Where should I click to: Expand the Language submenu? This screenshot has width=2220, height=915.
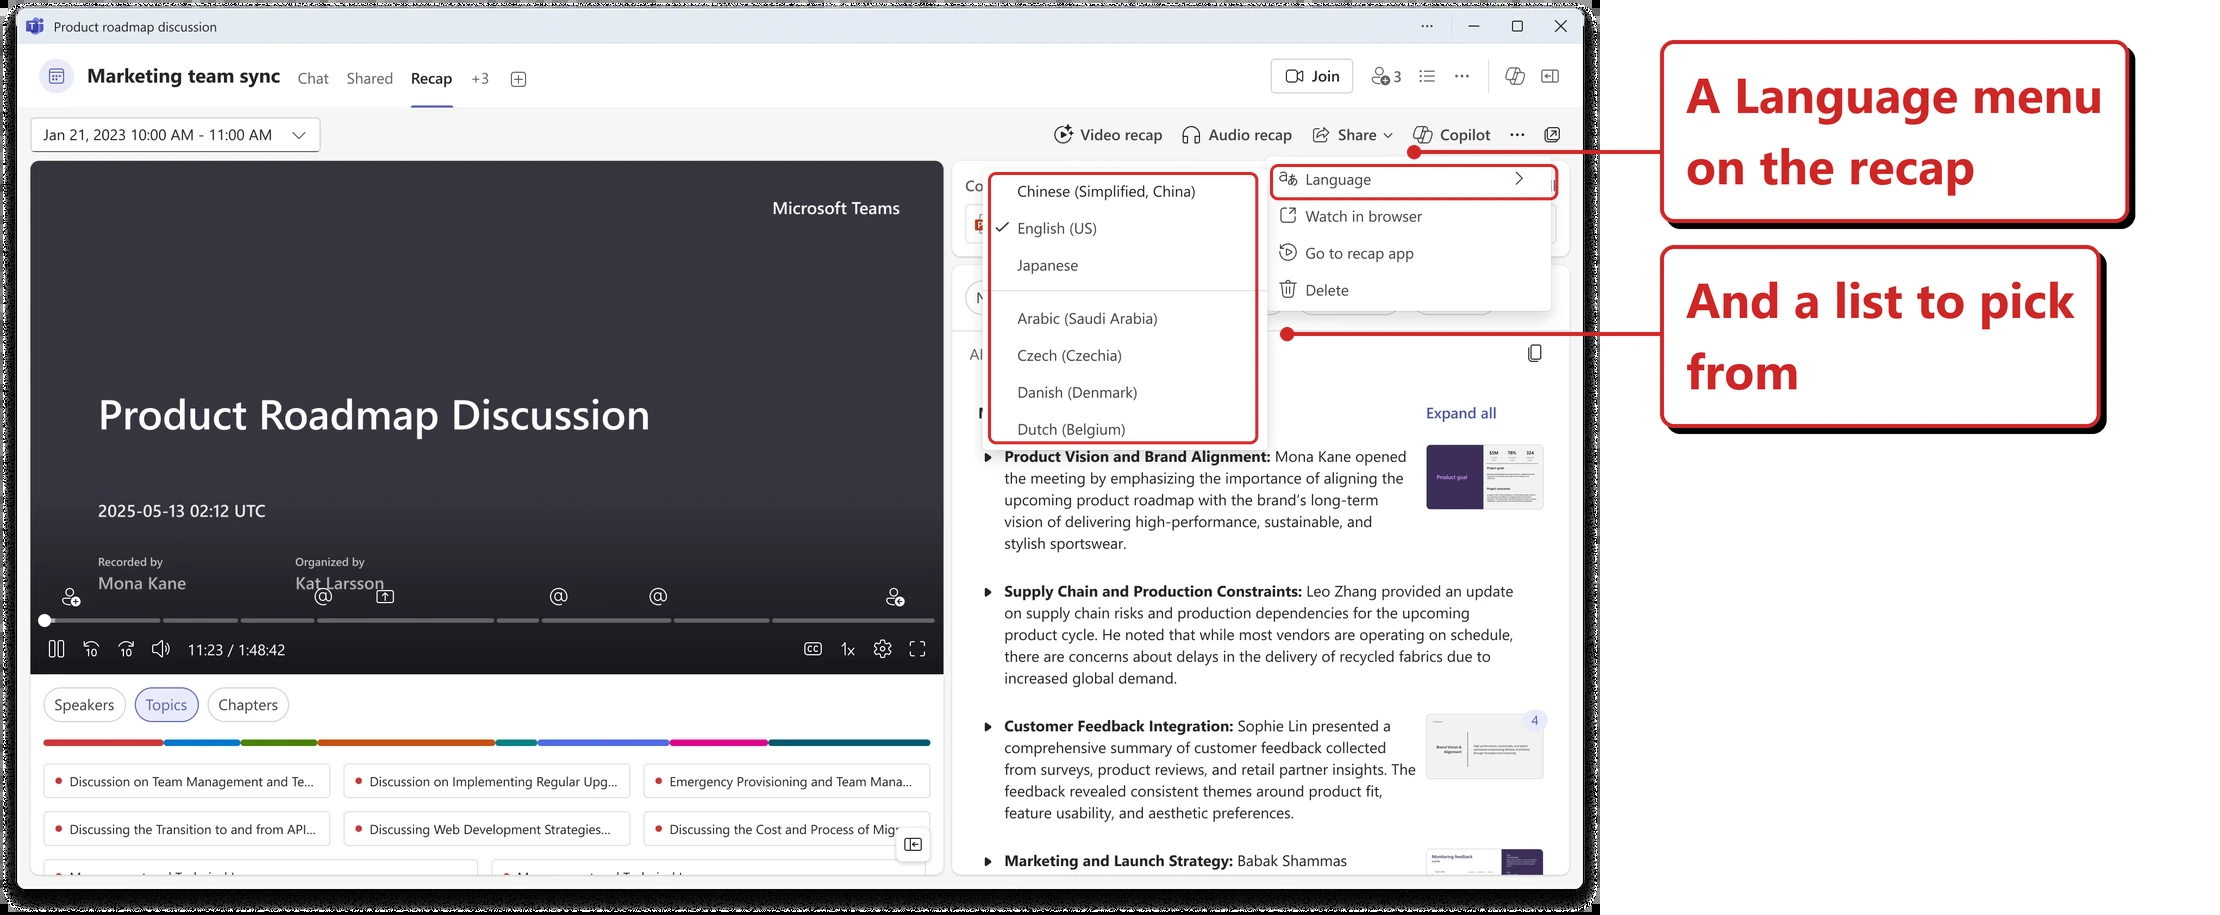coord(1413,180)
